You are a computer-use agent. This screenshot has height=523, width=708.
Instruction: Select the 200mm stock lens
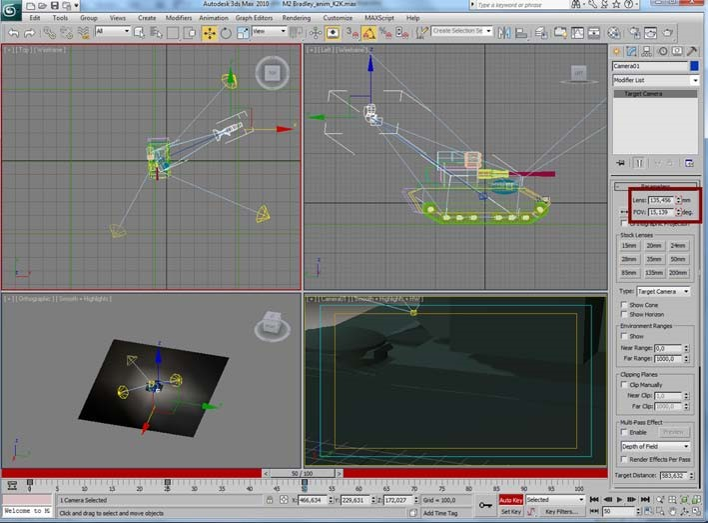click(678, 273)
